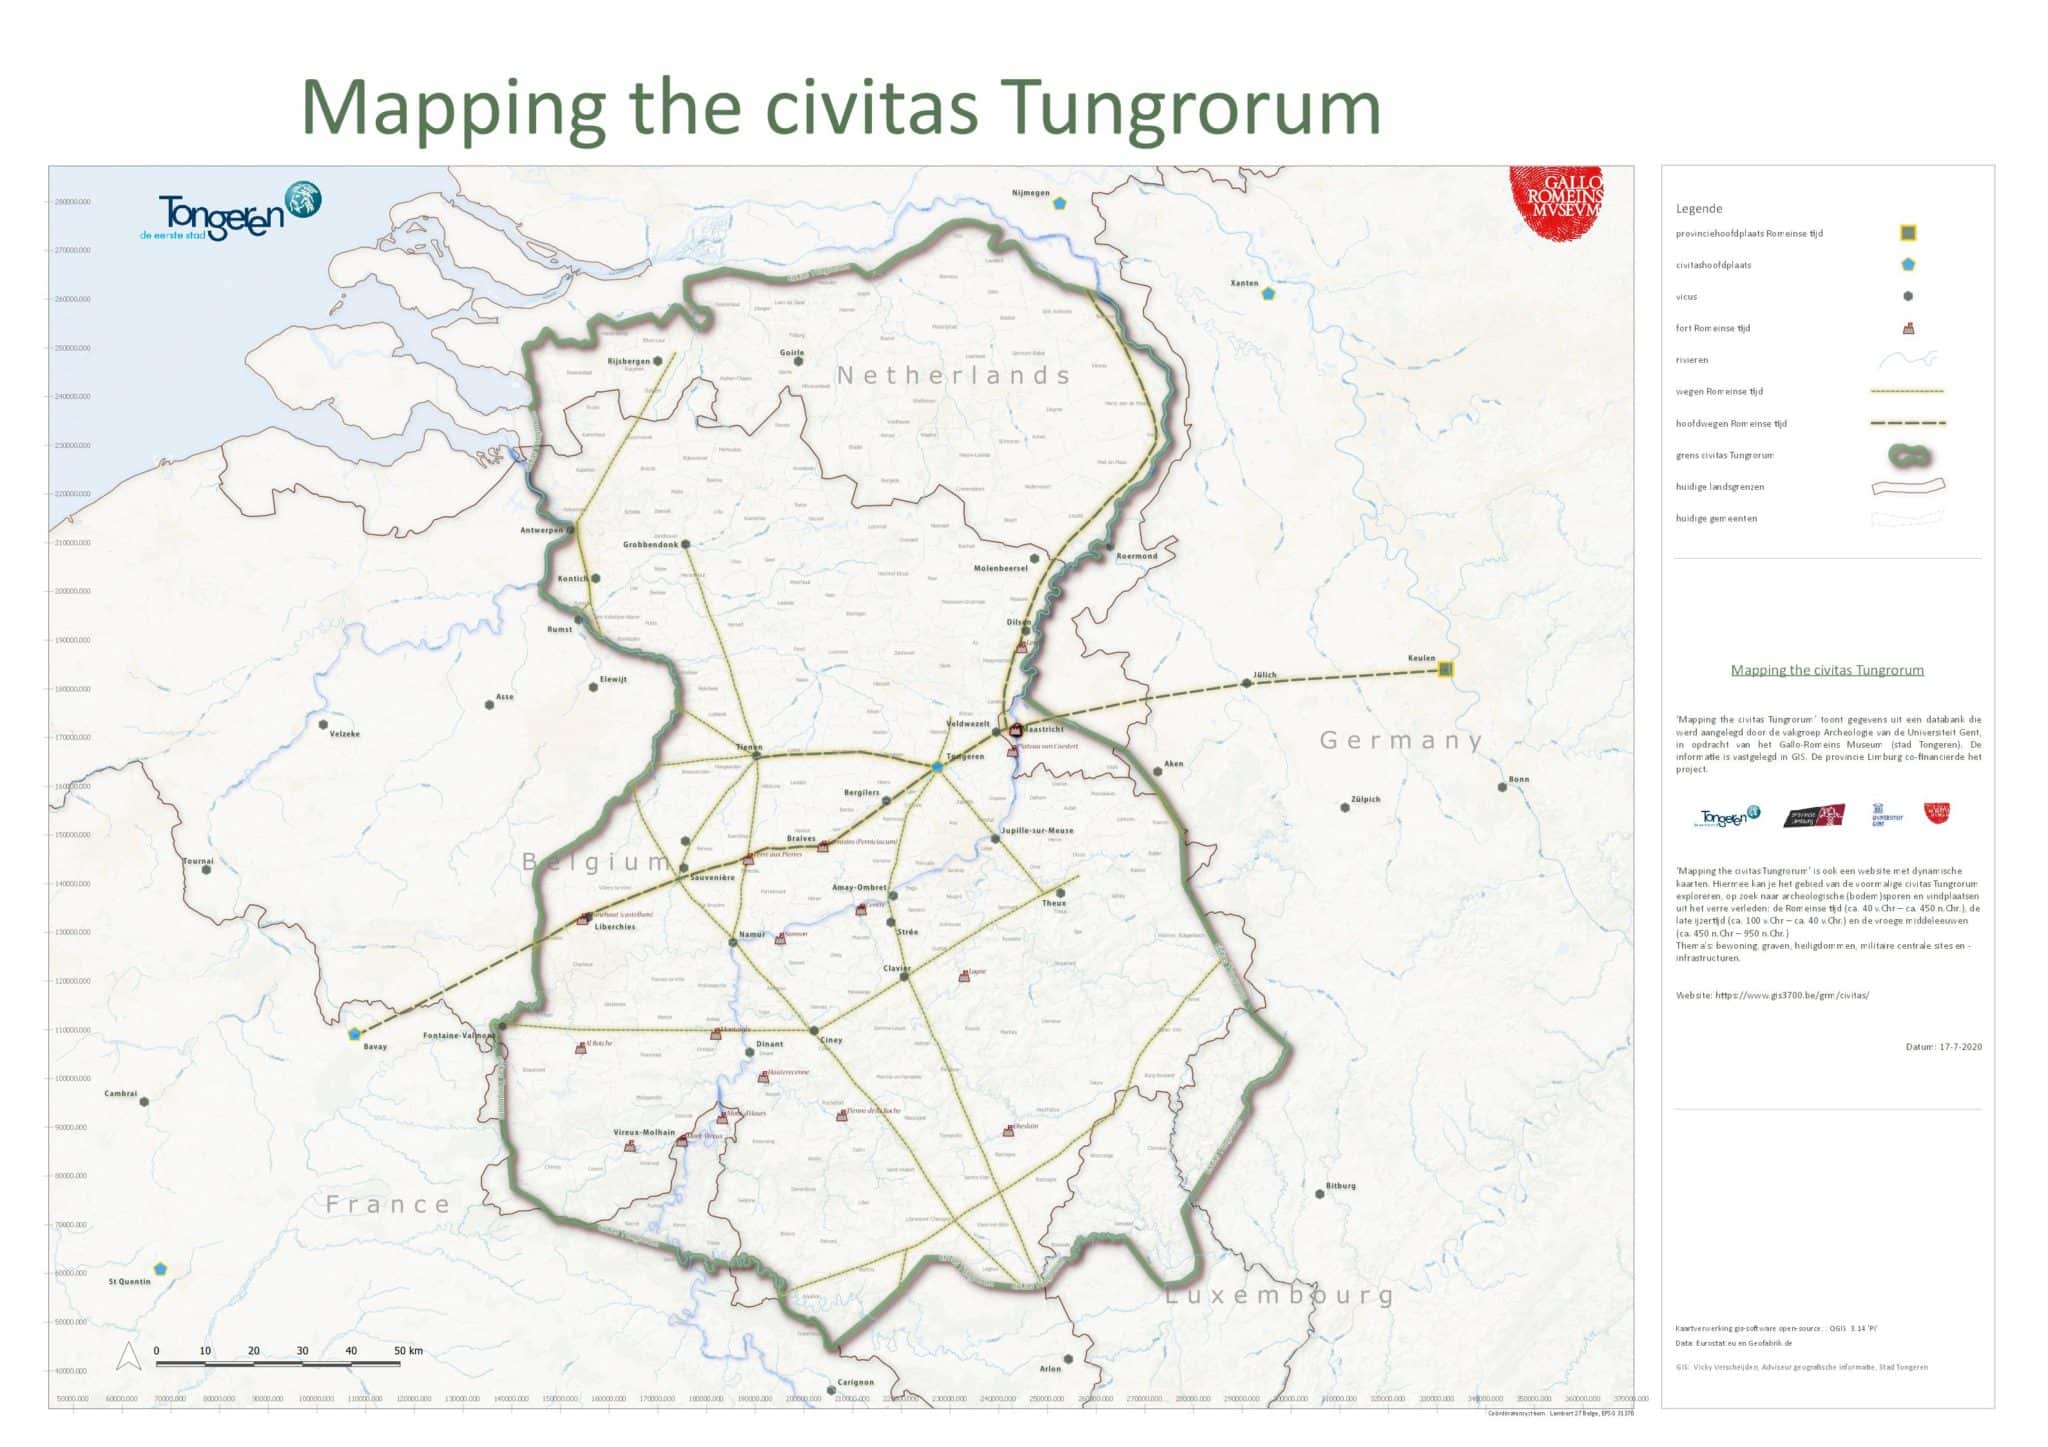Toggle the huidige landsgrenzen legend entry

coord(1908,487)
